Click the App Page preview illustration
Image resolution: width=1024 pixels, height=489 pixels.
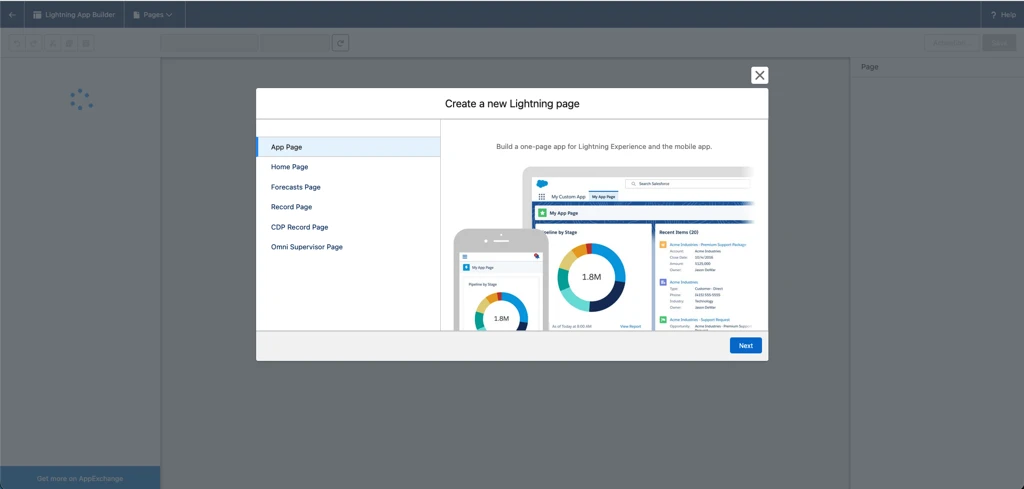coord(604,248)
